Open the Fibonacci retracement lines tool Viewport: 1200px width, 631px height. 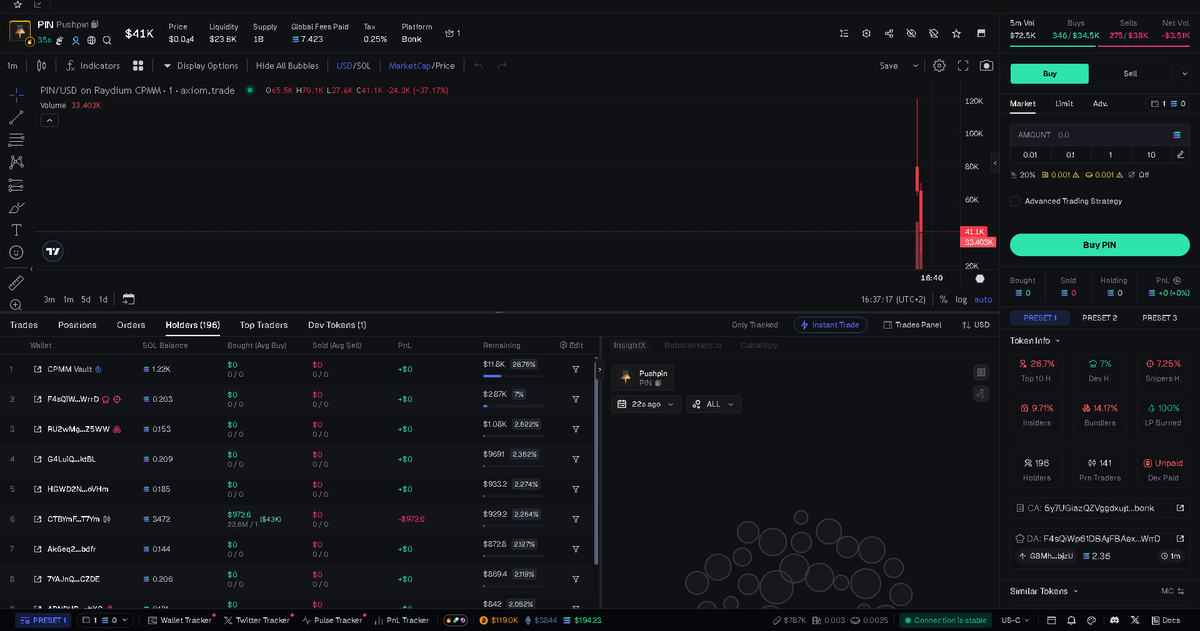[16, 140]
